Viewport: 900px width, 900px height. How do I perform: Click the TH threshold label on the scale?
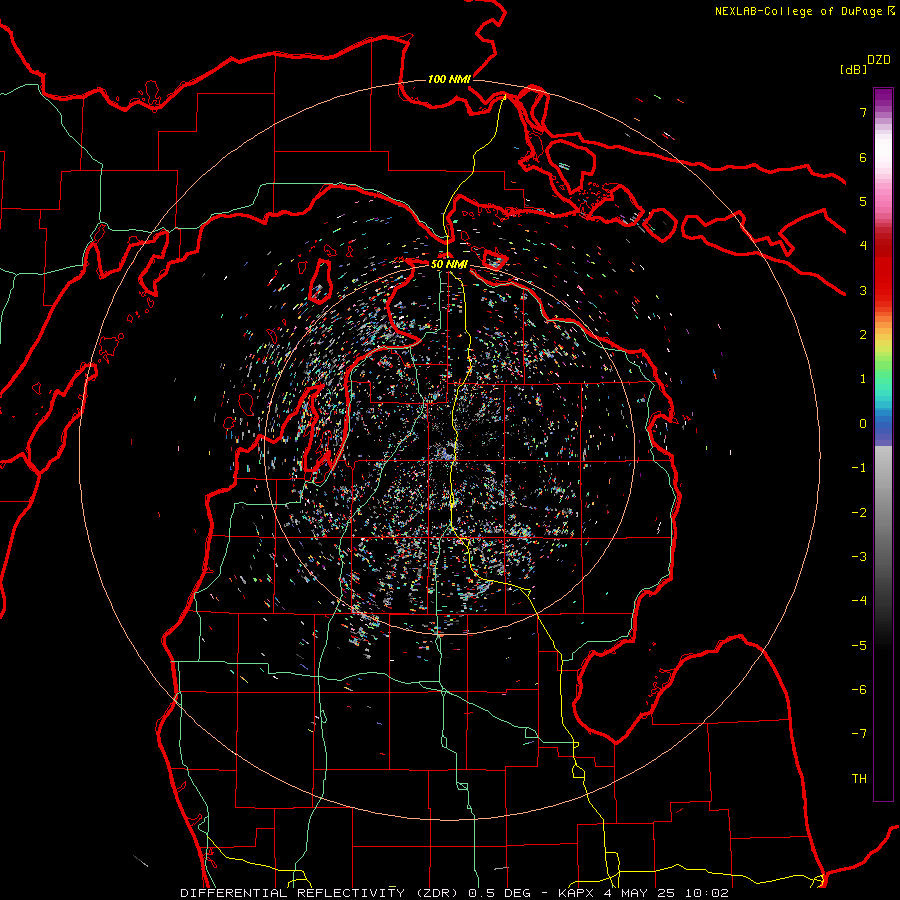pos(859,779)
